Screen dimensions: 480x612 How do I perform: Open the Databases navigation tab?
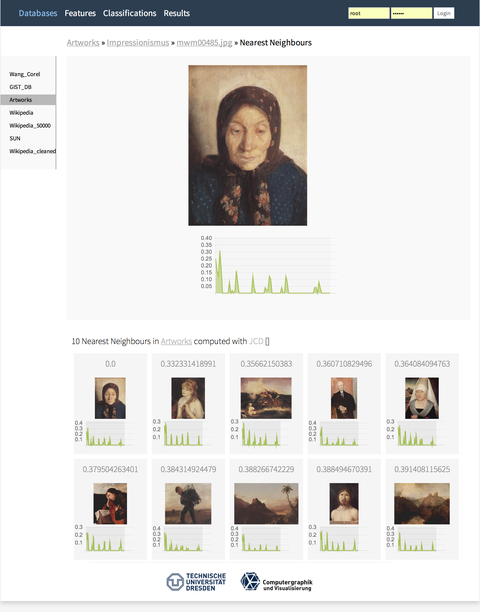38,13
